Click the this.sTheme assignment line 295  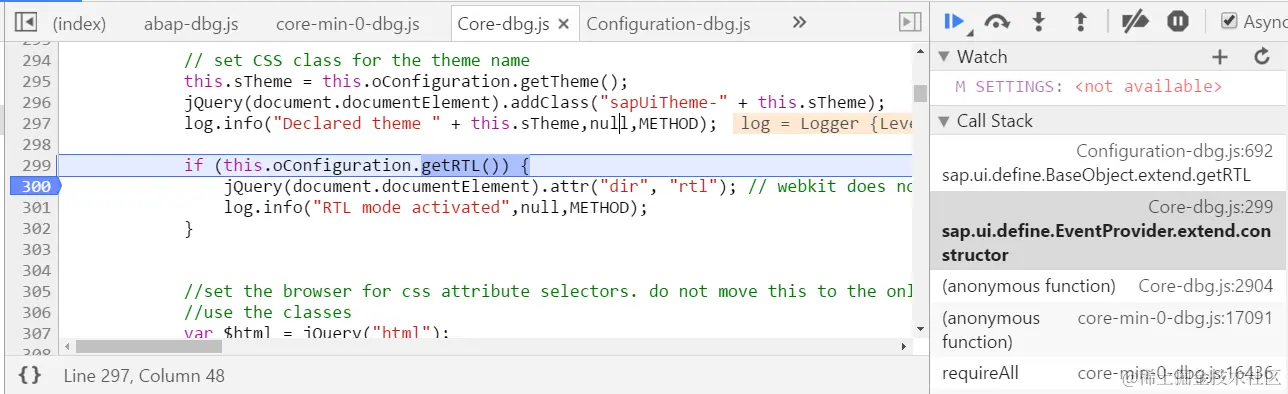coord(405,81)
